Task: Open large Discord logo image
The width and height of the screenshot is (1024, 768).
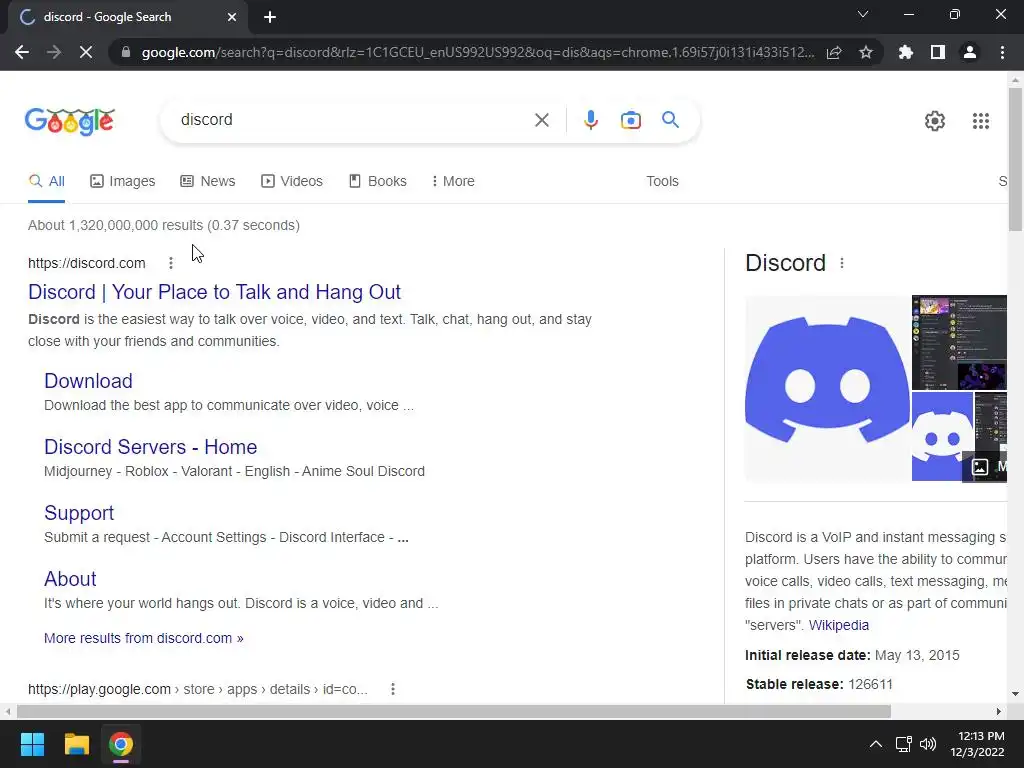Action: pos(827,388)
